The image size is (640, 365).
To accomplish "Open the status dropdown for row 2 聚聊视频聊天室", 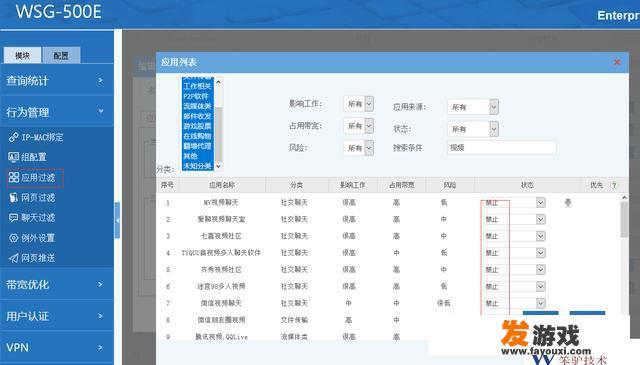I will tap(540, 219).
